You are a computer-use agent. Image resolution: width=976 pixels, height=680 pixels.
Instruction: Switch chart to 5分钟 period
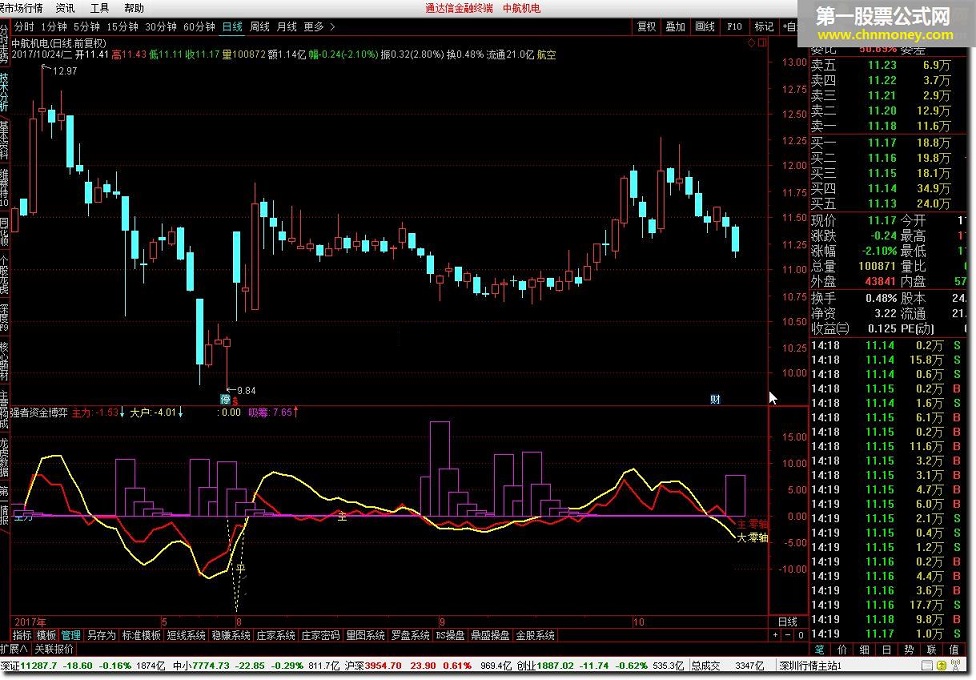87,27
